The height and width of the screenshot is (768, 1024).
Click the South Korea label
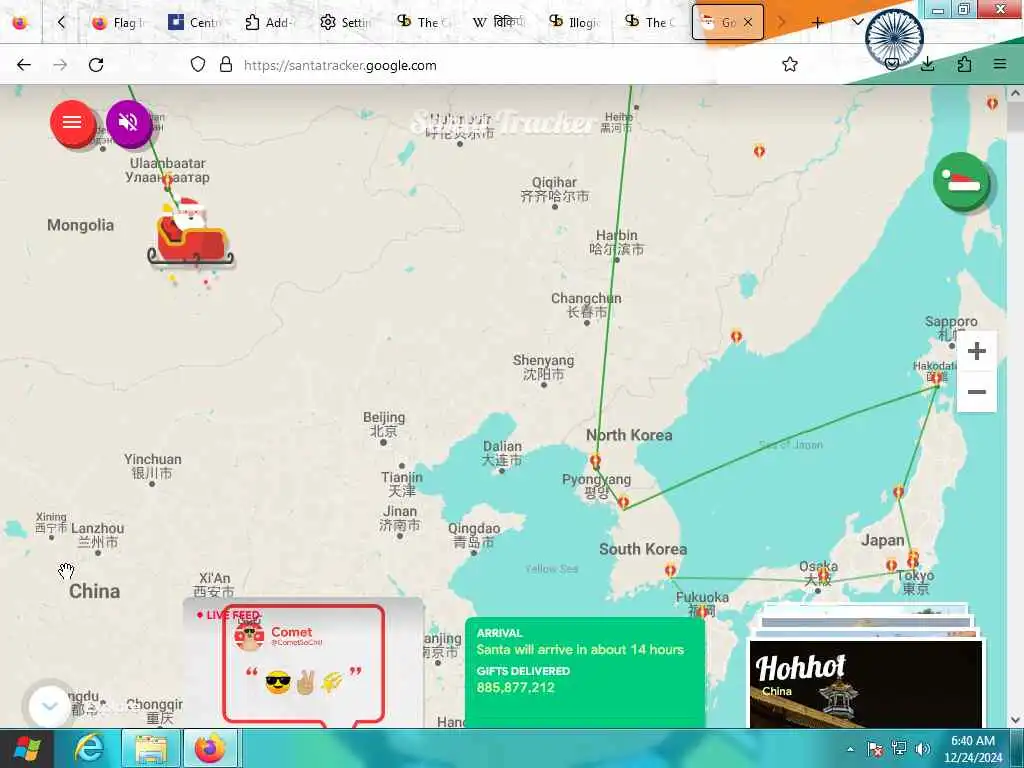click(643, 549)
